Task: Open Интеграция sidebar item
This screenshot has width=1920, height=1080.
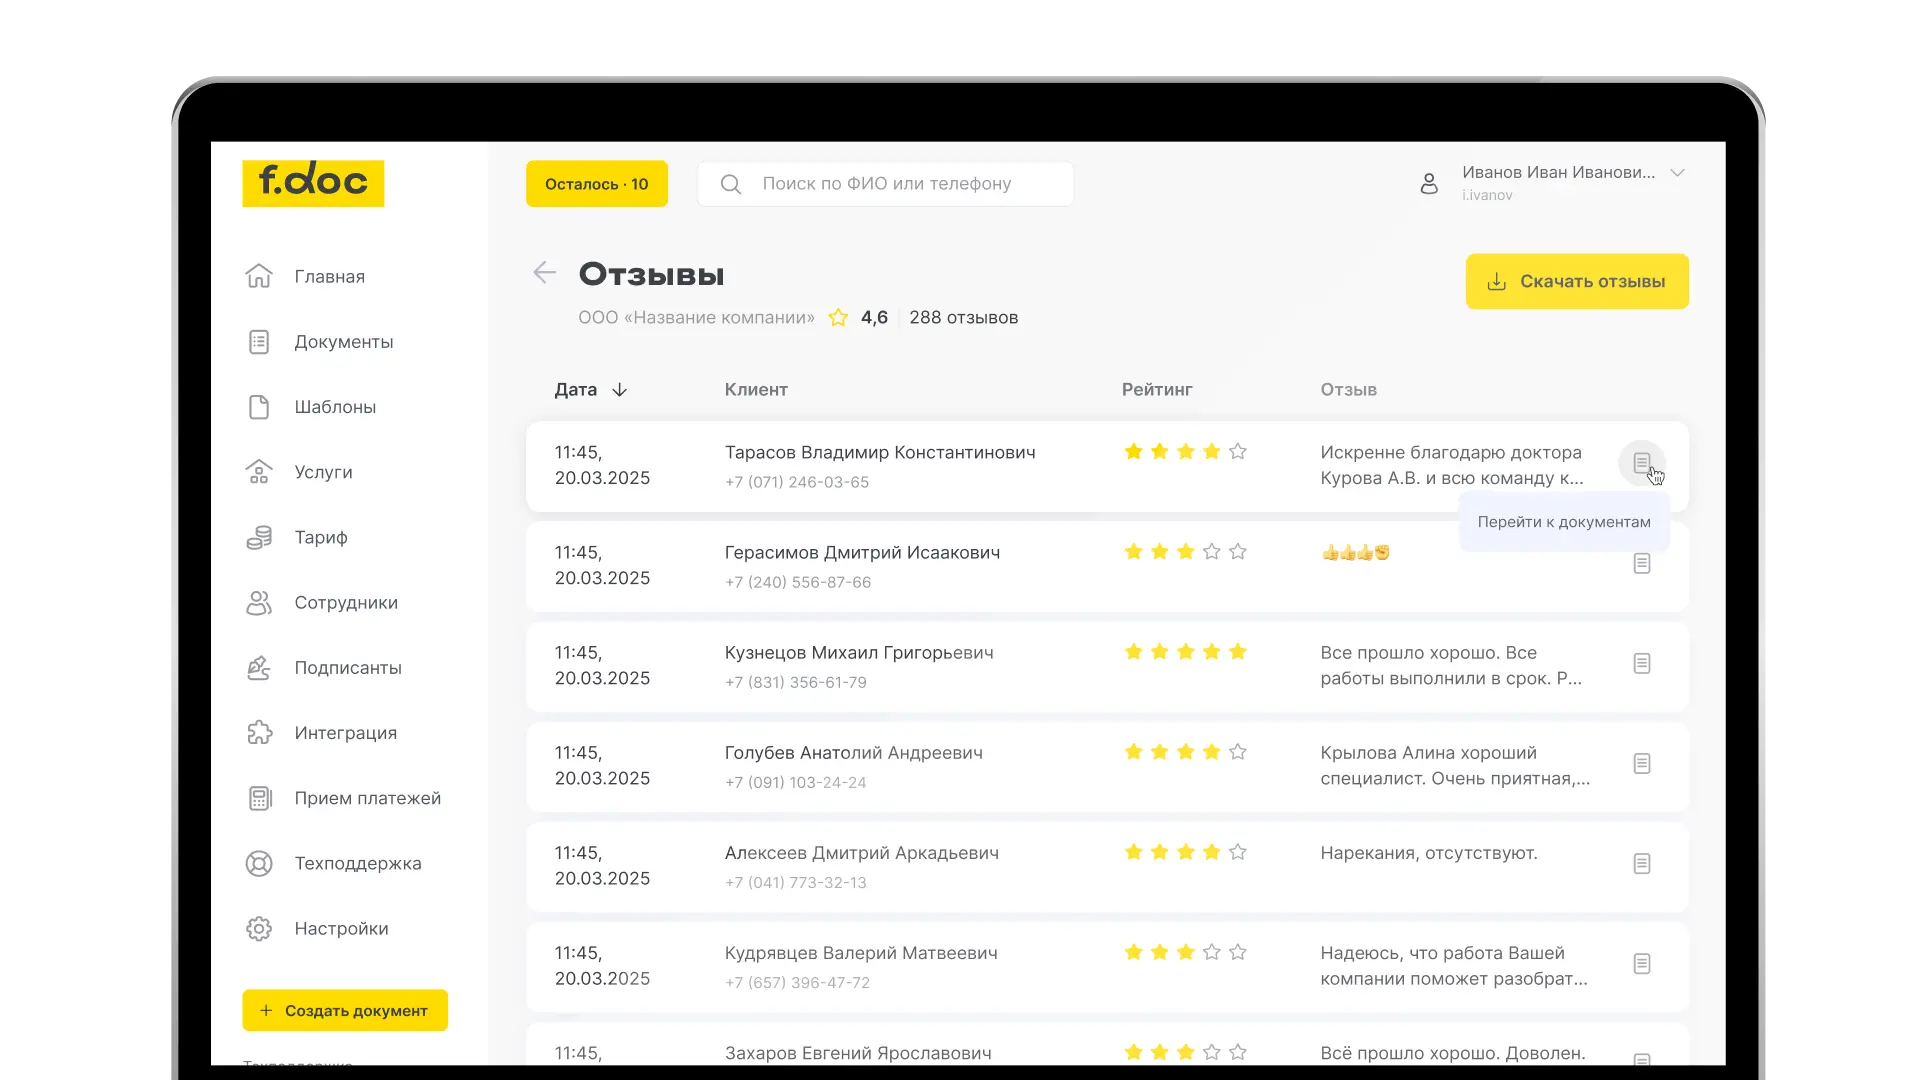Action: point(345,733)
